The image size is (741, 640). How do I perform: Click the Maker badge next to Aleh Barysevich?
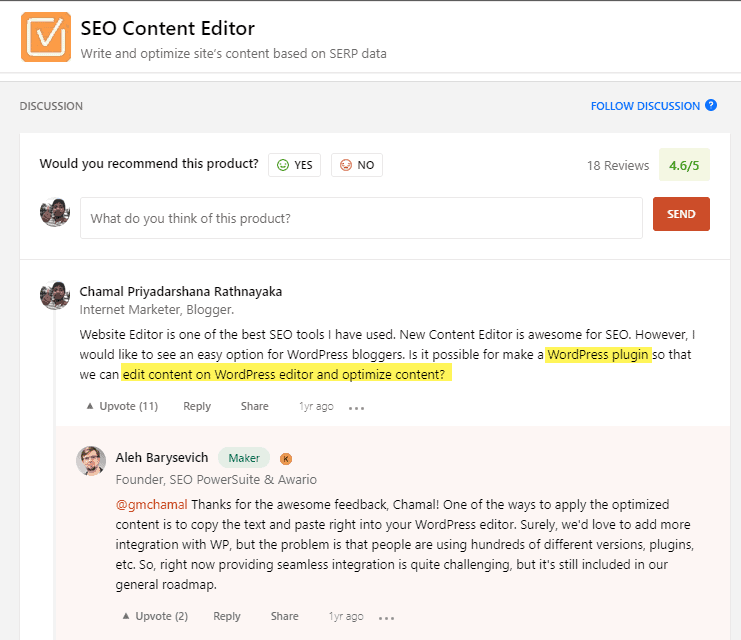244,458
